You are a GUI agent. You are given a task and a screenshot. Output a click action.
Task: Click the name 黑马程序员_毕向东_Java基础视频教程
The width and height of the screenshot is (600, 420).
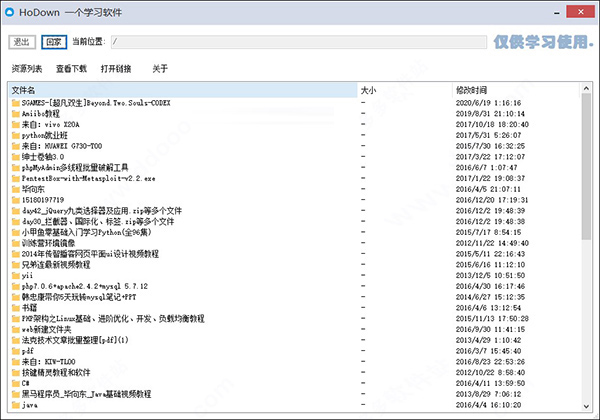pos(86,394)
